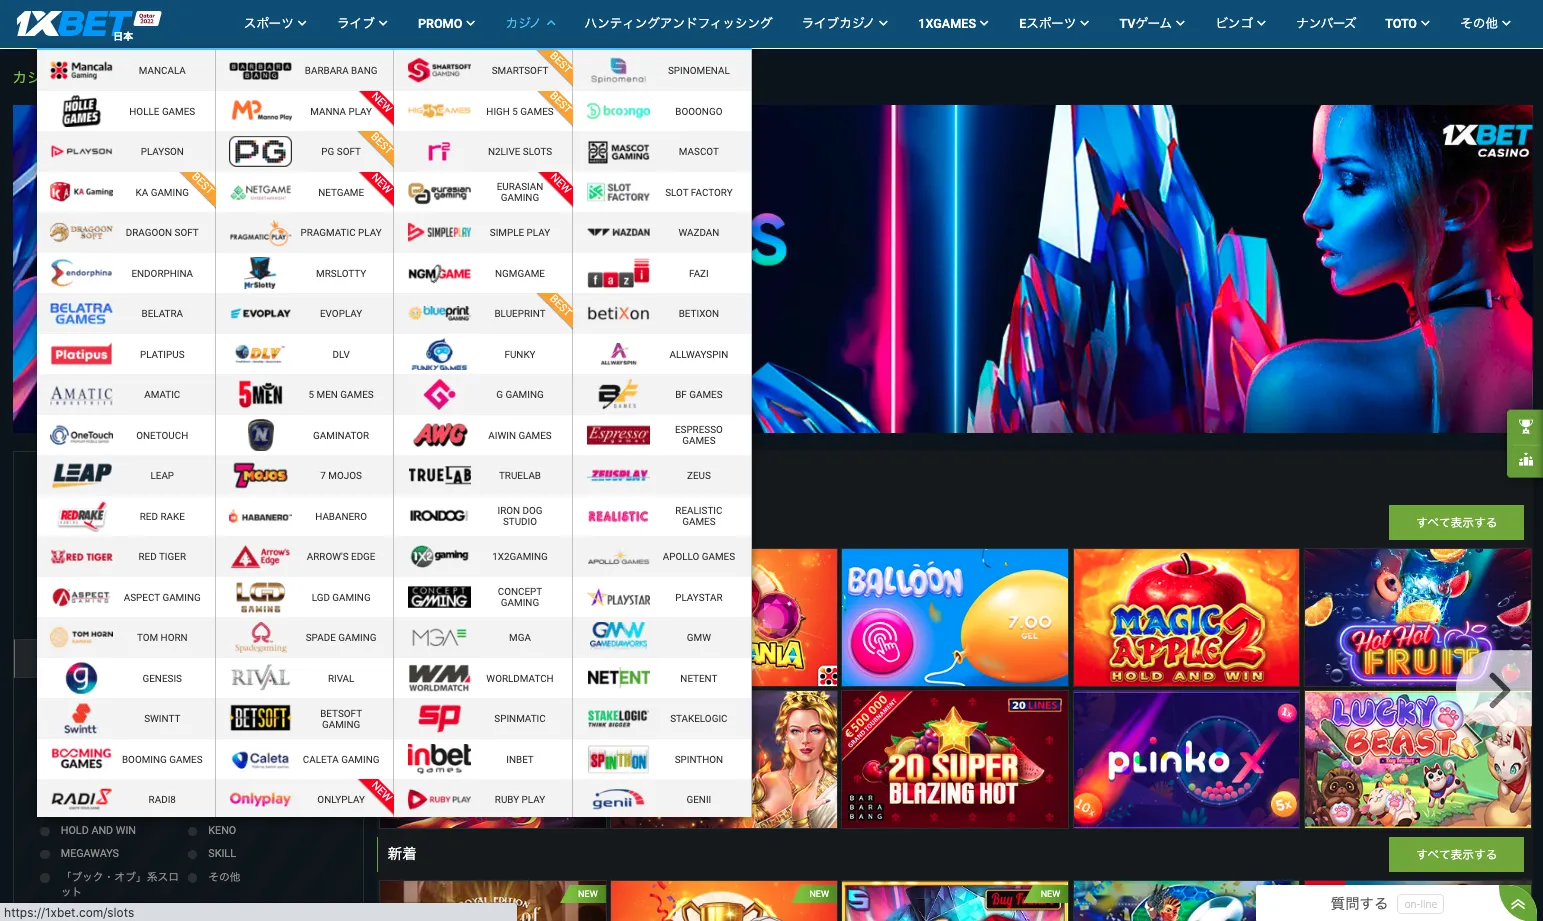Viewport: 1543px width, 921px height.
Task: Select the PG Soft provider logo
Action: pyautogui.click(x=260, y=151)
